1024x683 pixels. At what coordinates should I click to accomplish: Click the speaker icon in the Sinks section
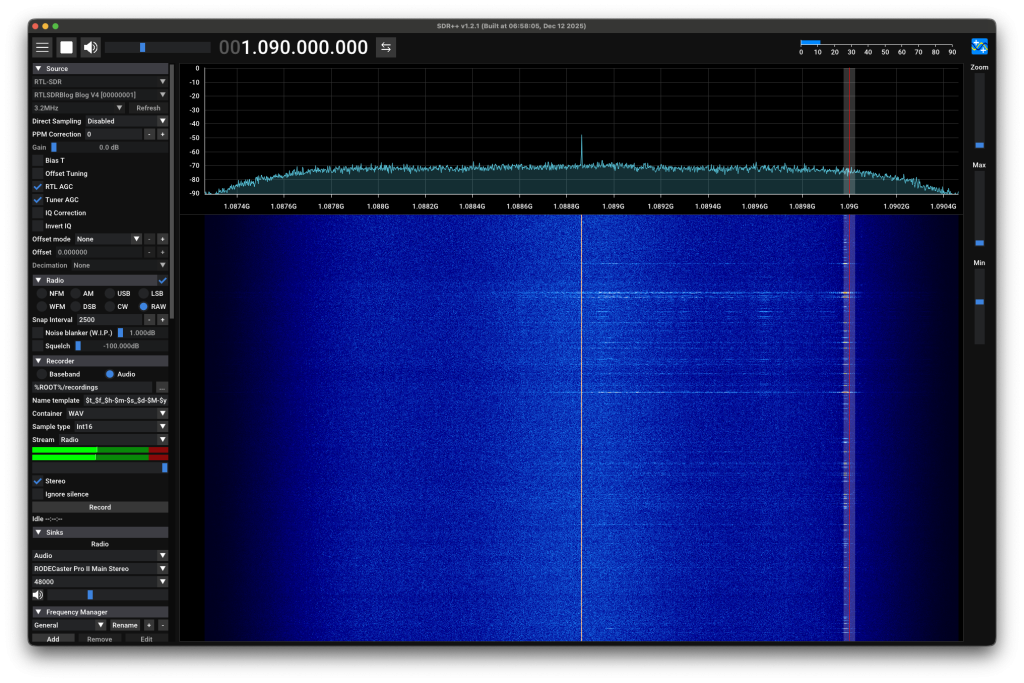coord(38,594)
